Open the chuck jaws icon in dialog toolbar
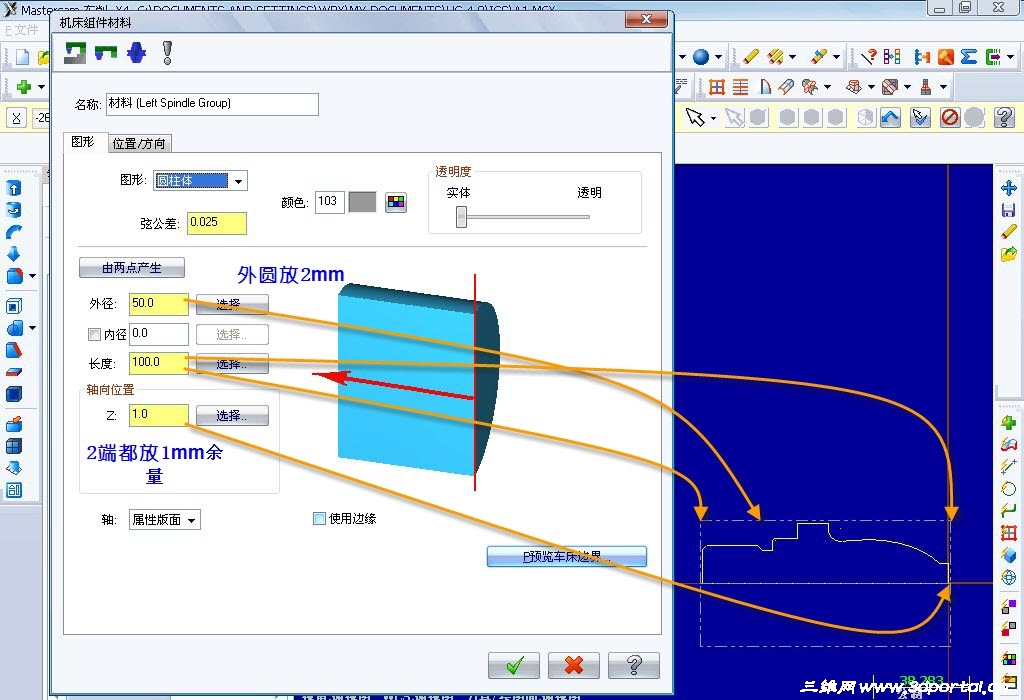Viewport: 1024px width, 700px height. 106,53
